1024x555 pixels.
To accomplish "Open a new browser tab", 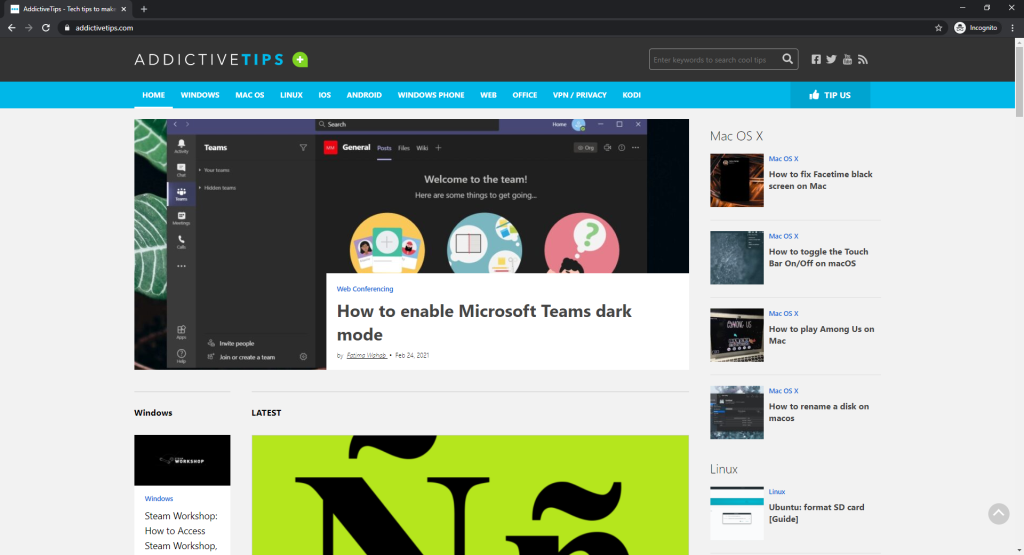I will click(144, 9).
